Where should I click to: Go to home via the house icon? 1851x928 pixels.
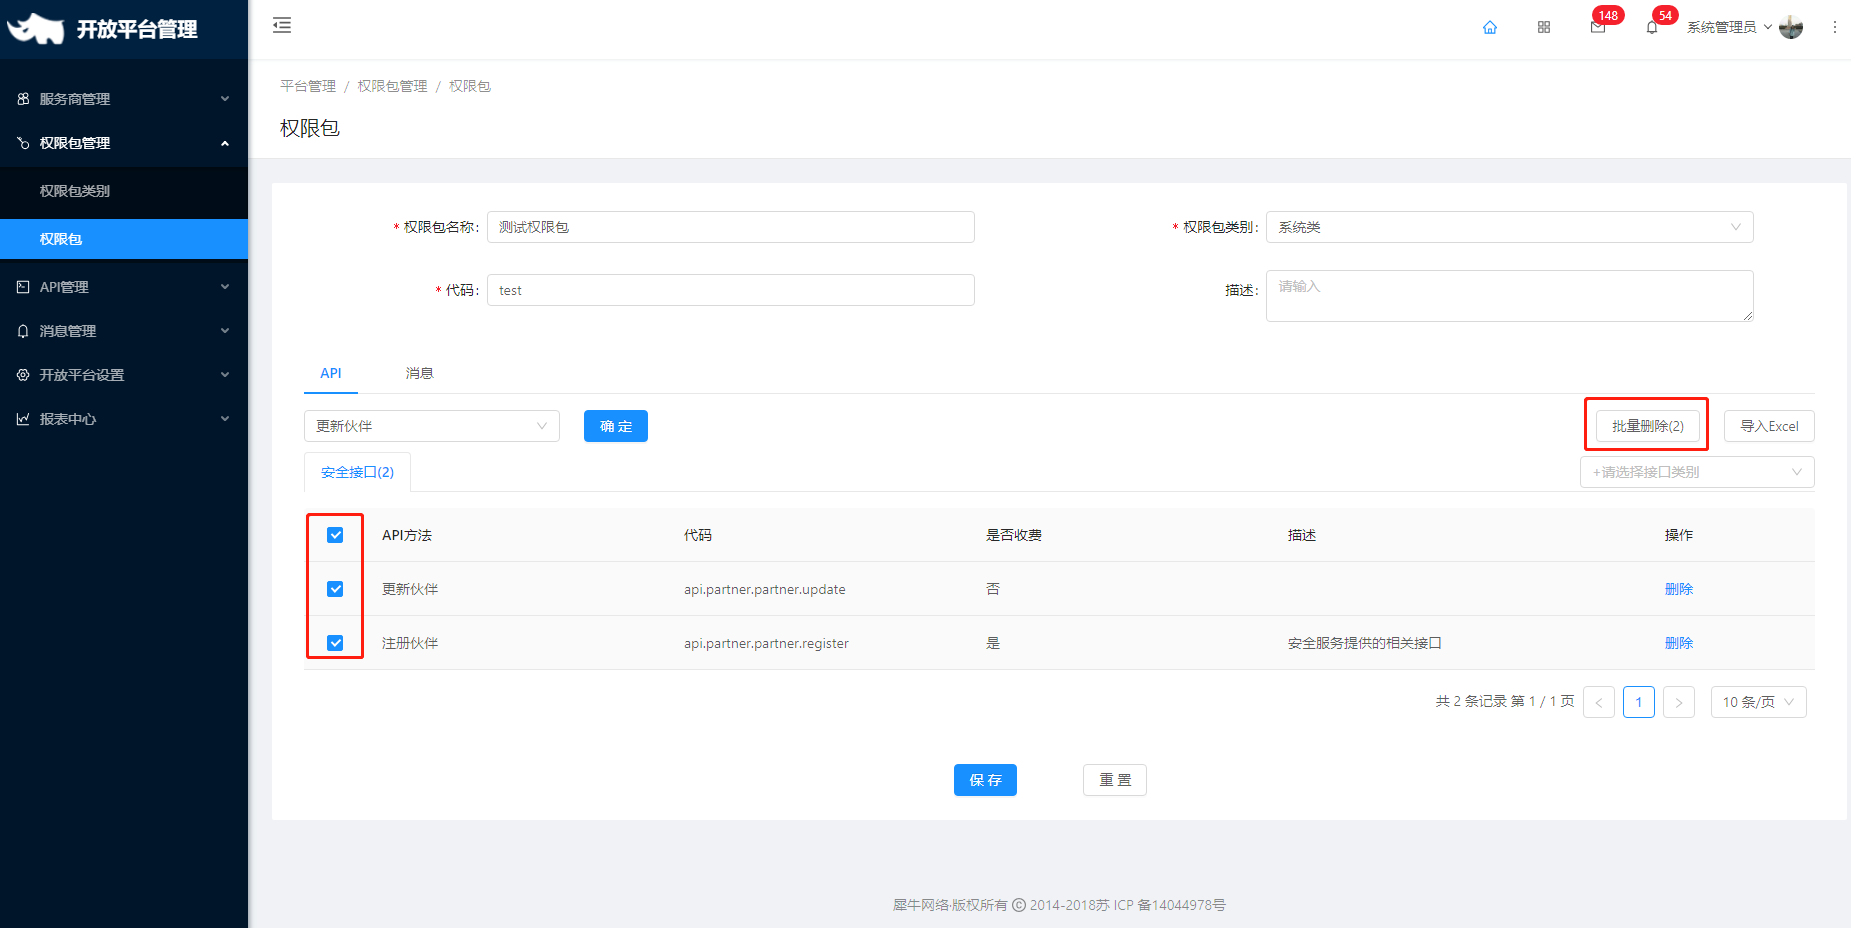click(1490, 27)
